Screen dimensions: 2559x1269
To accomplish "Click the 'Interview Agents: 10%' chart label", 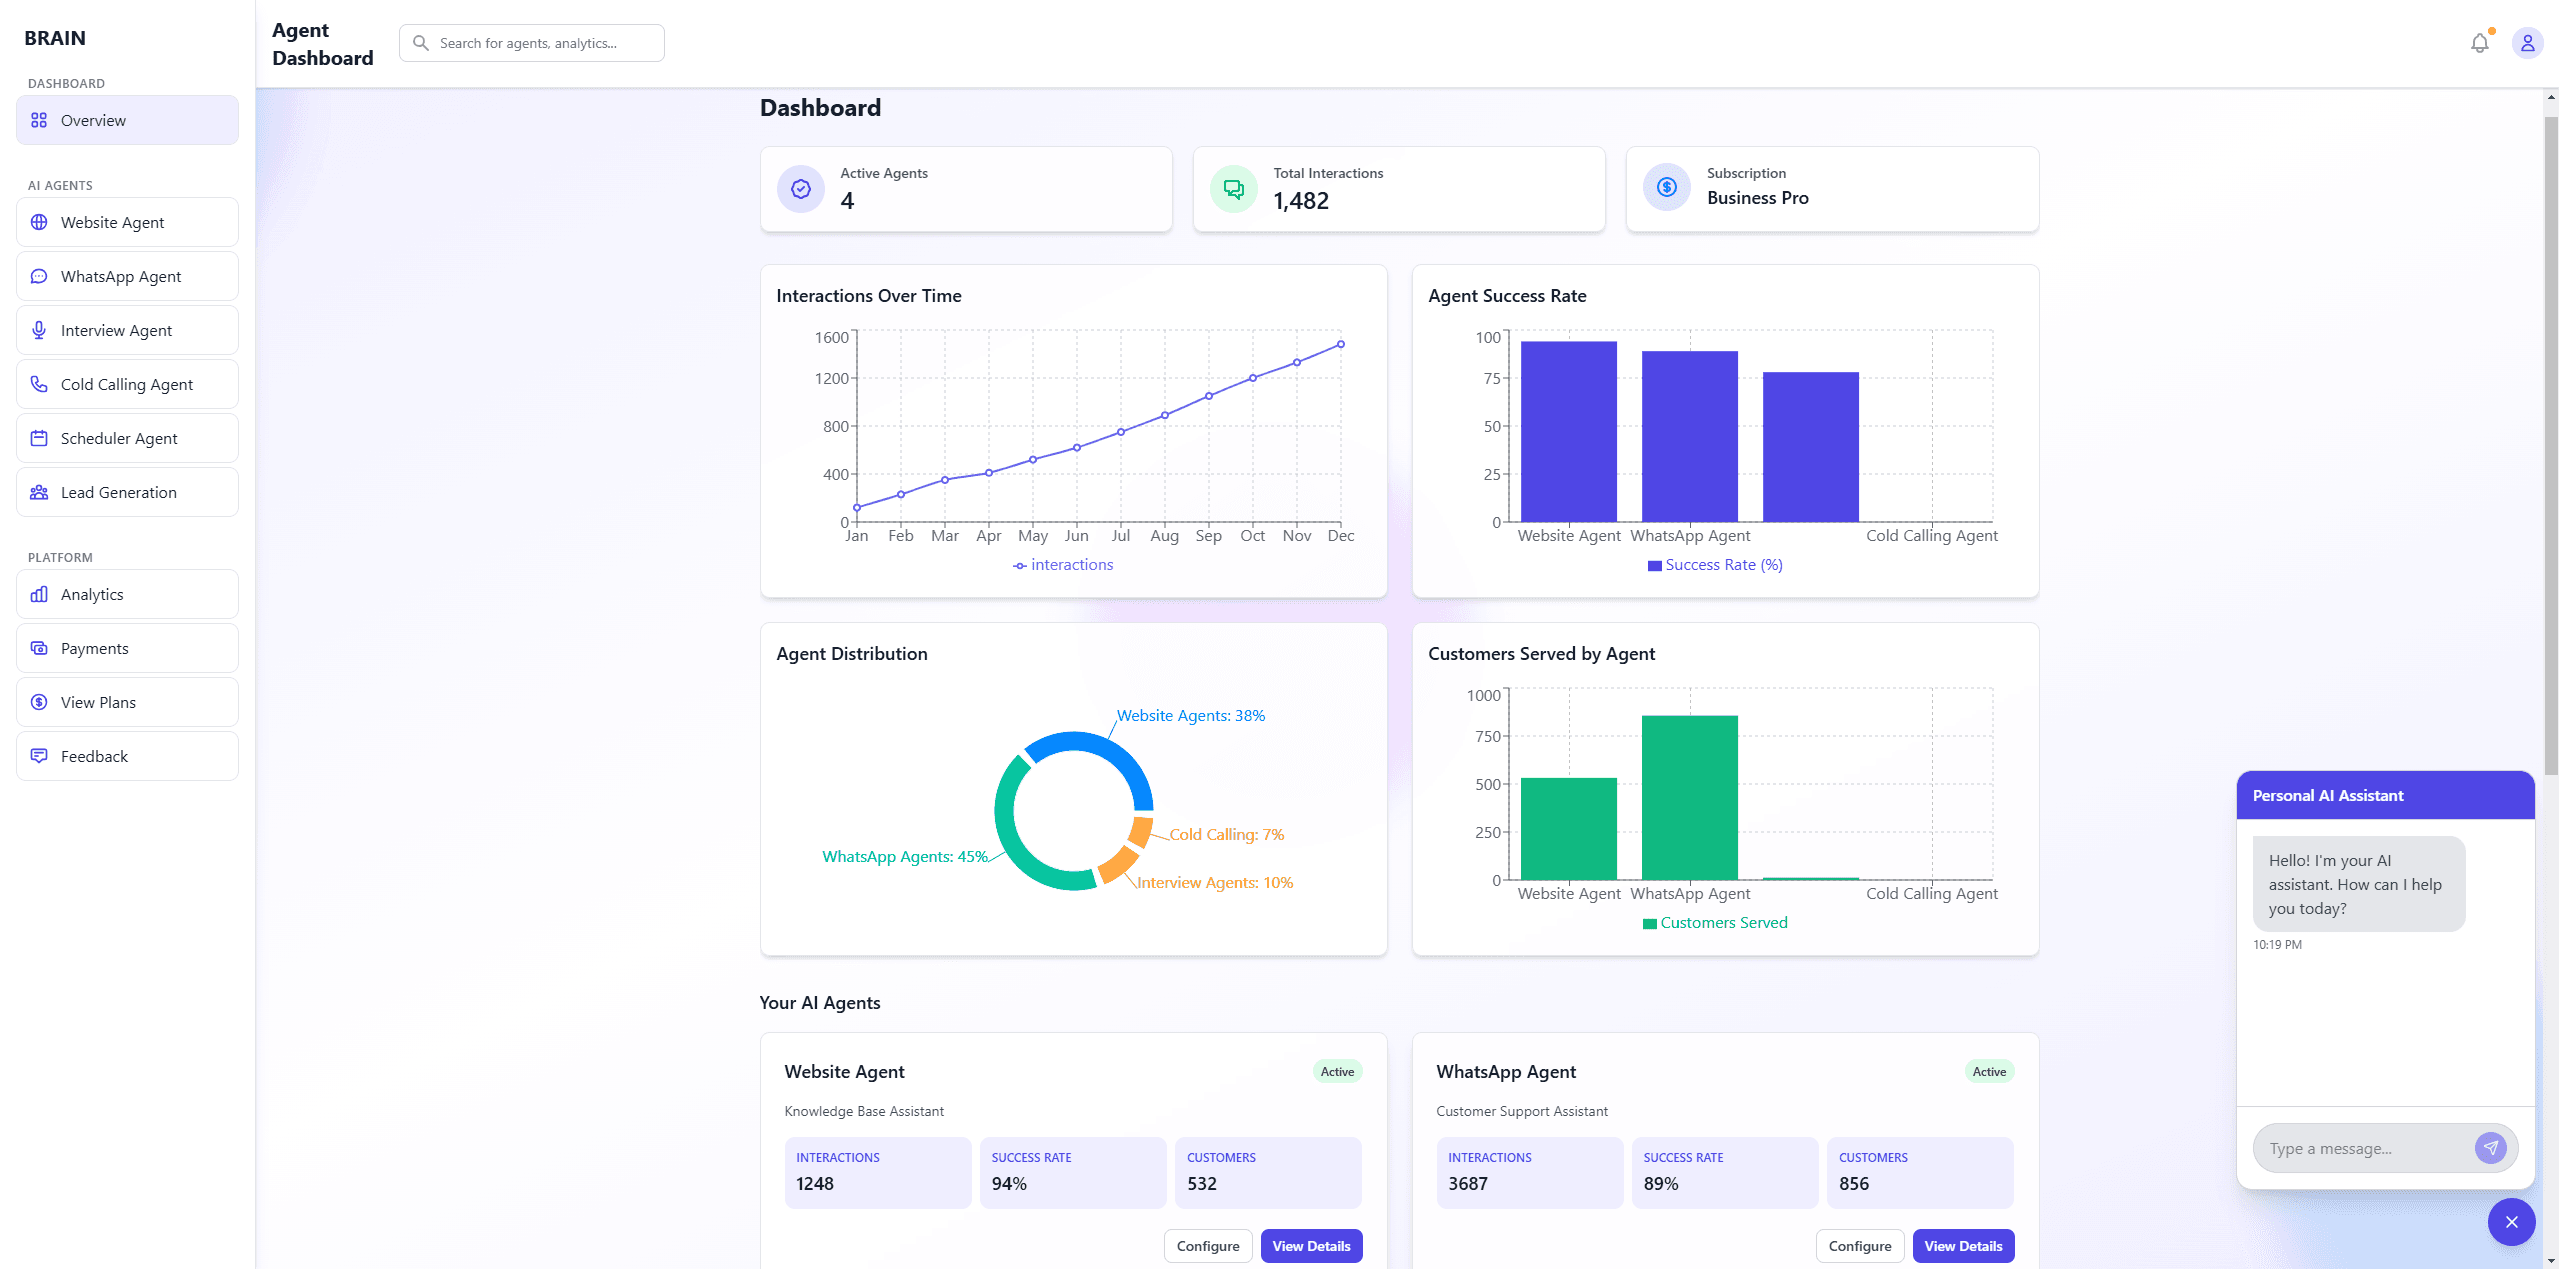I will pyautogui.click(x=1214, y=882).
